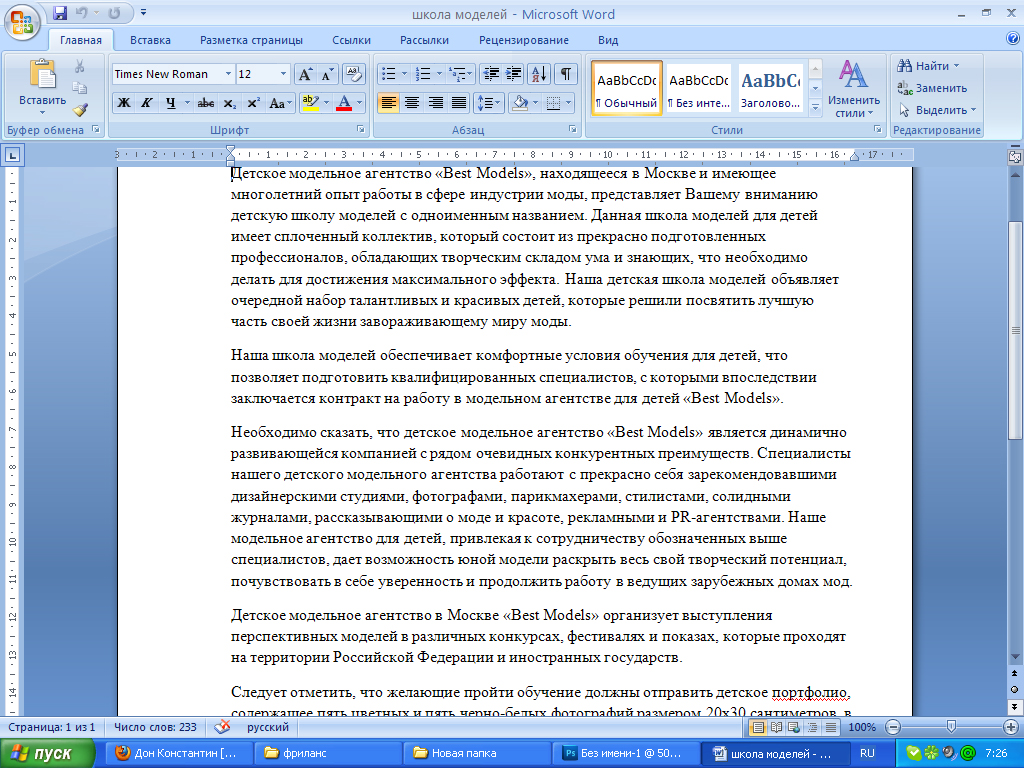Switch to Full Screen Reading view
The image size is (1024, 768).
[776, 727]
